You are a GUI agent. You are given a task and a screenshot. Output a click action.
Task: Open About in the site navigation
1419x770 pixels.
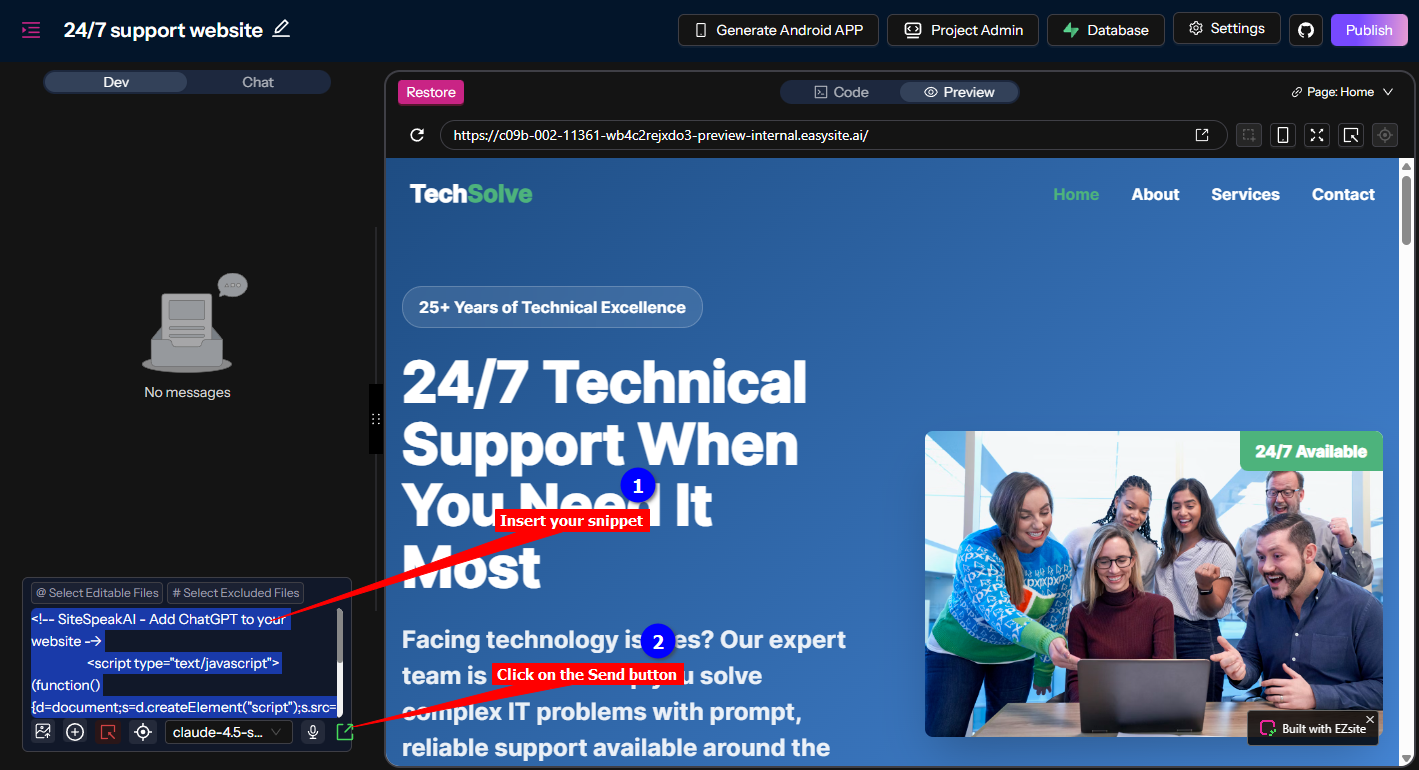pos(1155,194)
